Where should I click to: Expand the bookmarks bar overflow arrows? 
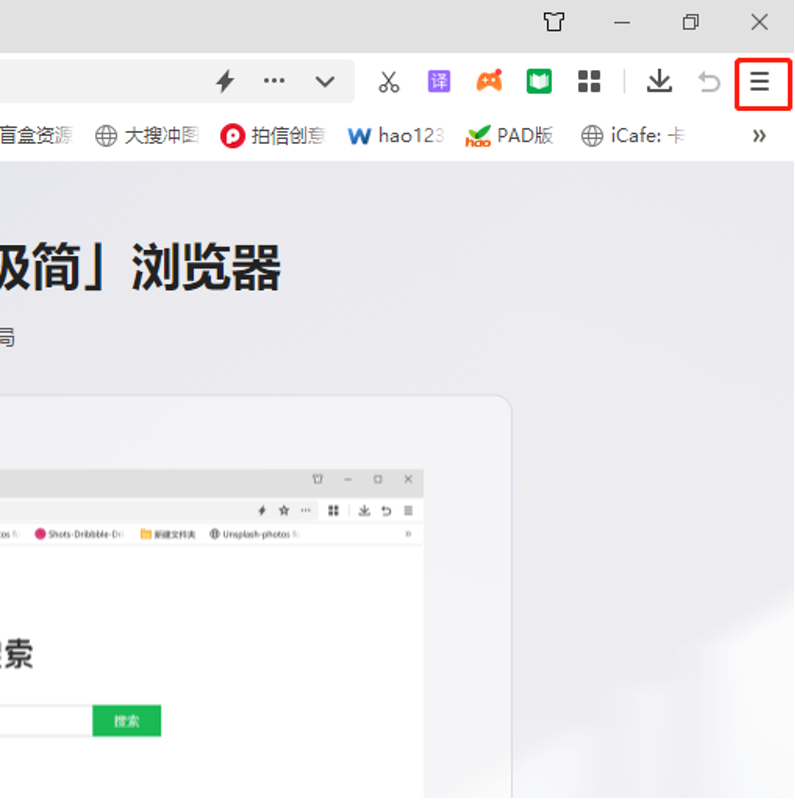click(759, 136)
